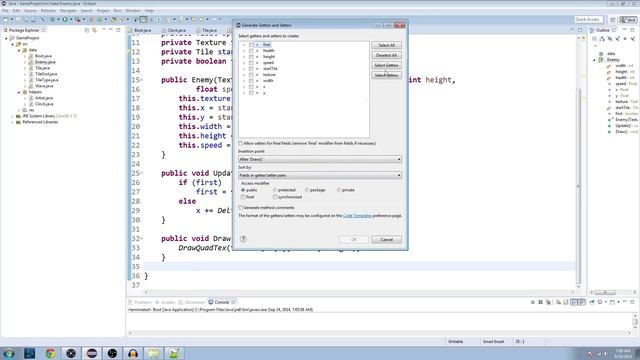Click Hide Static Members icon in Outline
The image size is (640, 360).
point(618,39)
